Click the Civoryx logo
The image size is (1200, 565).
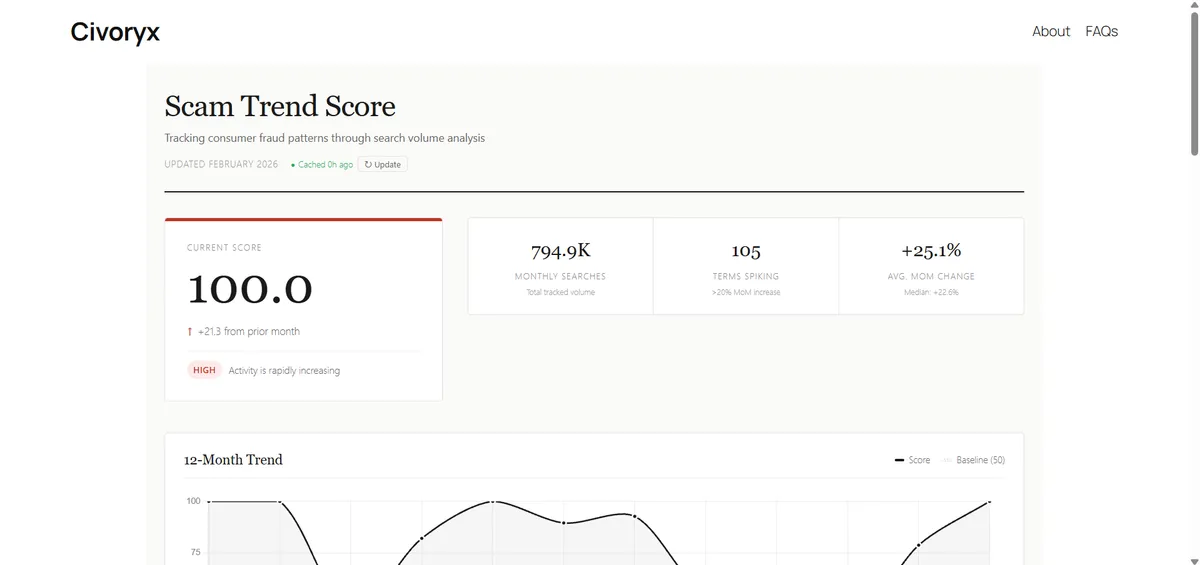click(115, 32)
